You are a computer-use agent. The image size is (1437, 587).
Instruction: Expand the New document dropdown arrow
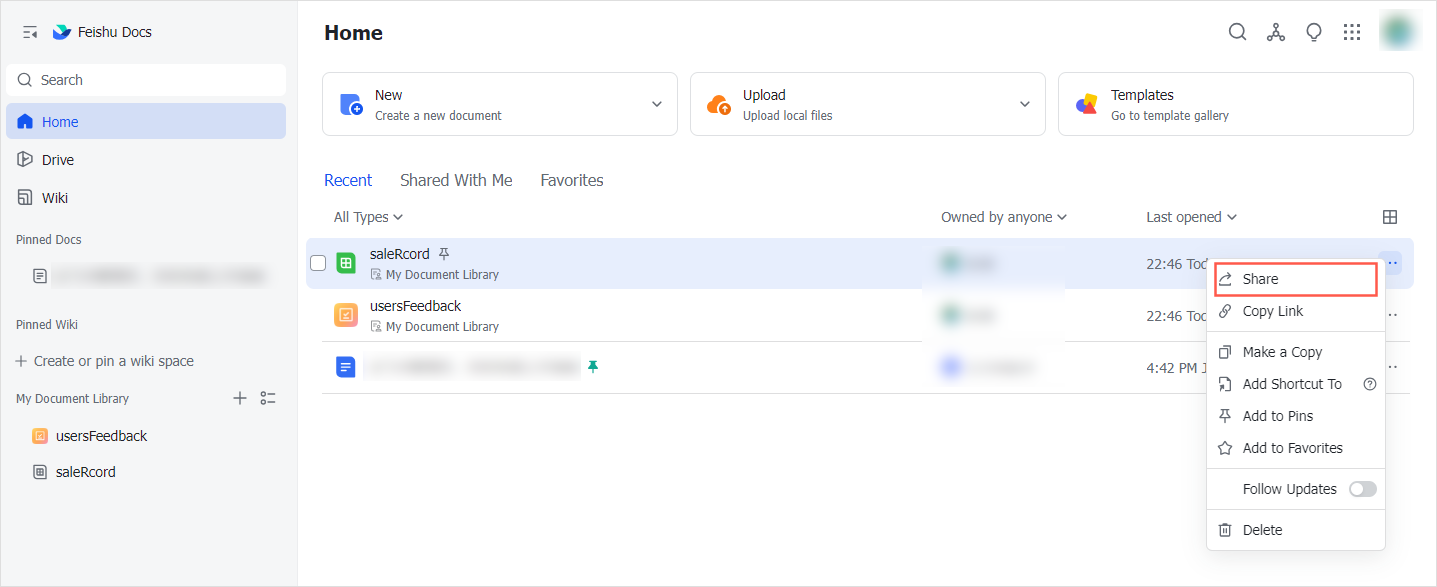(657, 104)
